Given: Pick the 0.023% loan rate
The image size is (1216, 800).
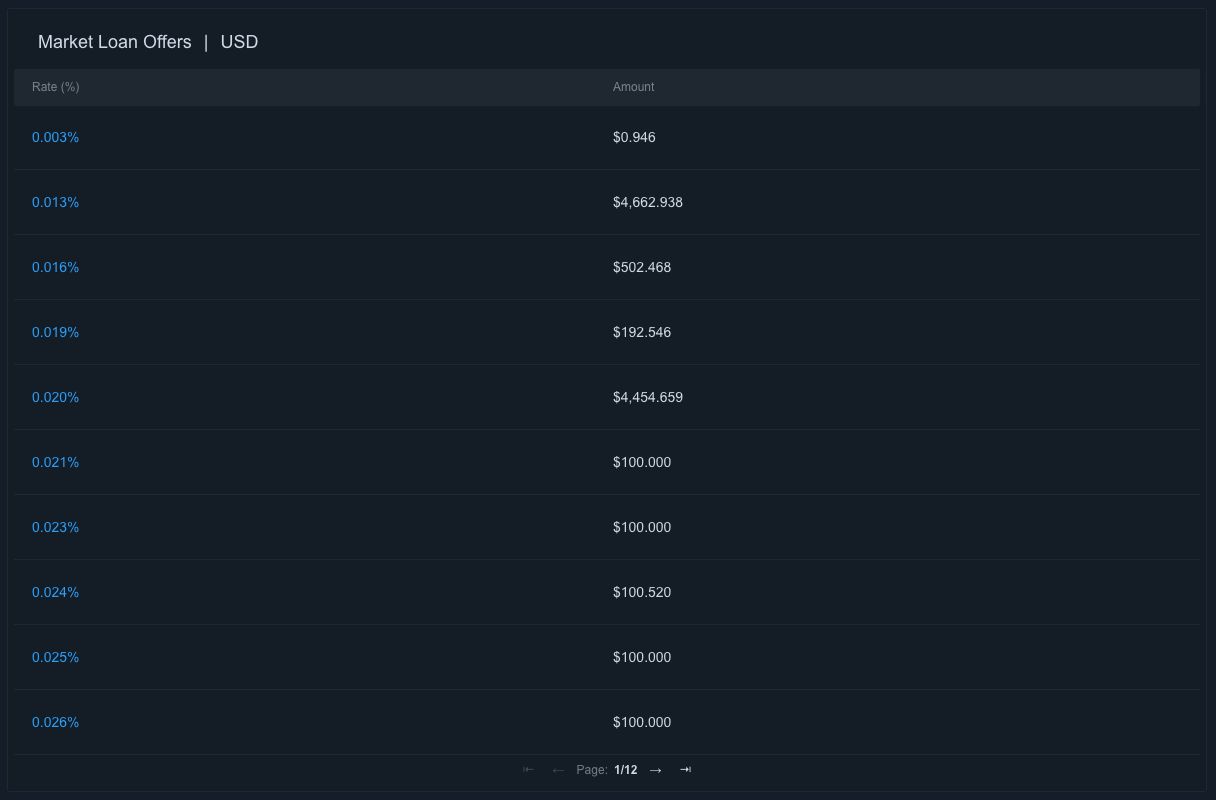Looking at the screenshot, I should [x=55, y=527].
